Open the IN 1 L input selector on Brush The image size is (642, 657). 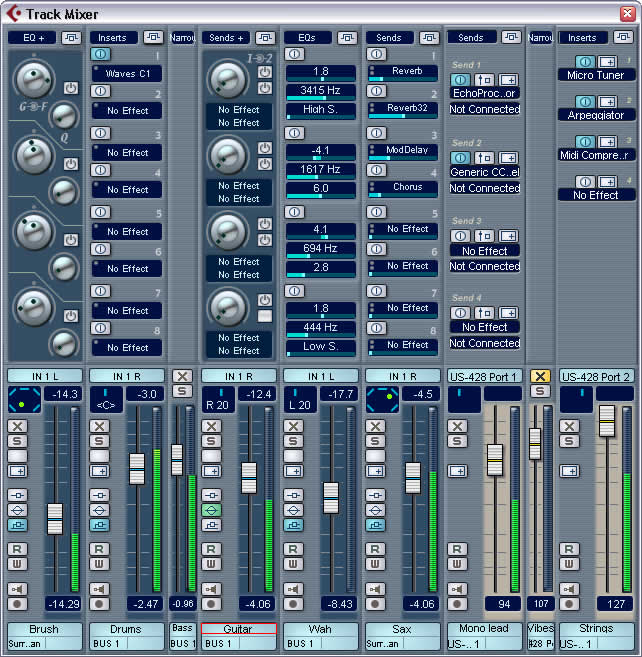[43, 376]
